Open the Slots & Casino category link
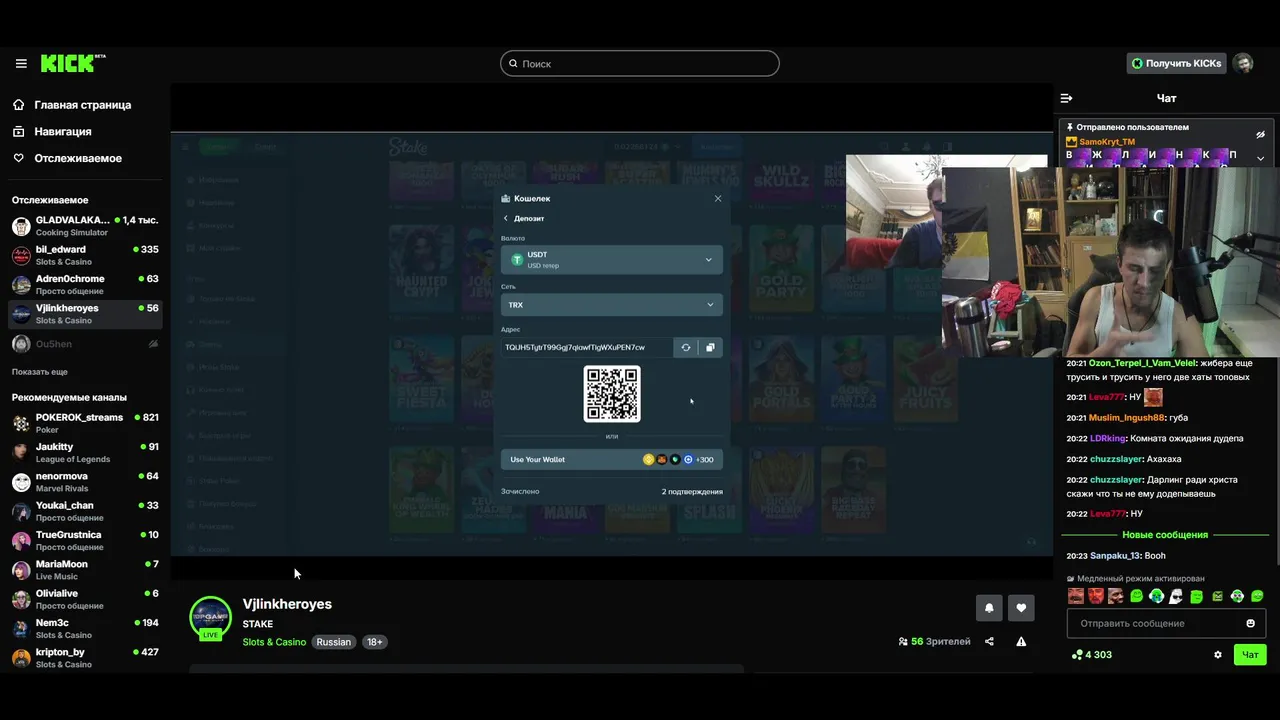 pyautogui.click(x=274, y=642)
